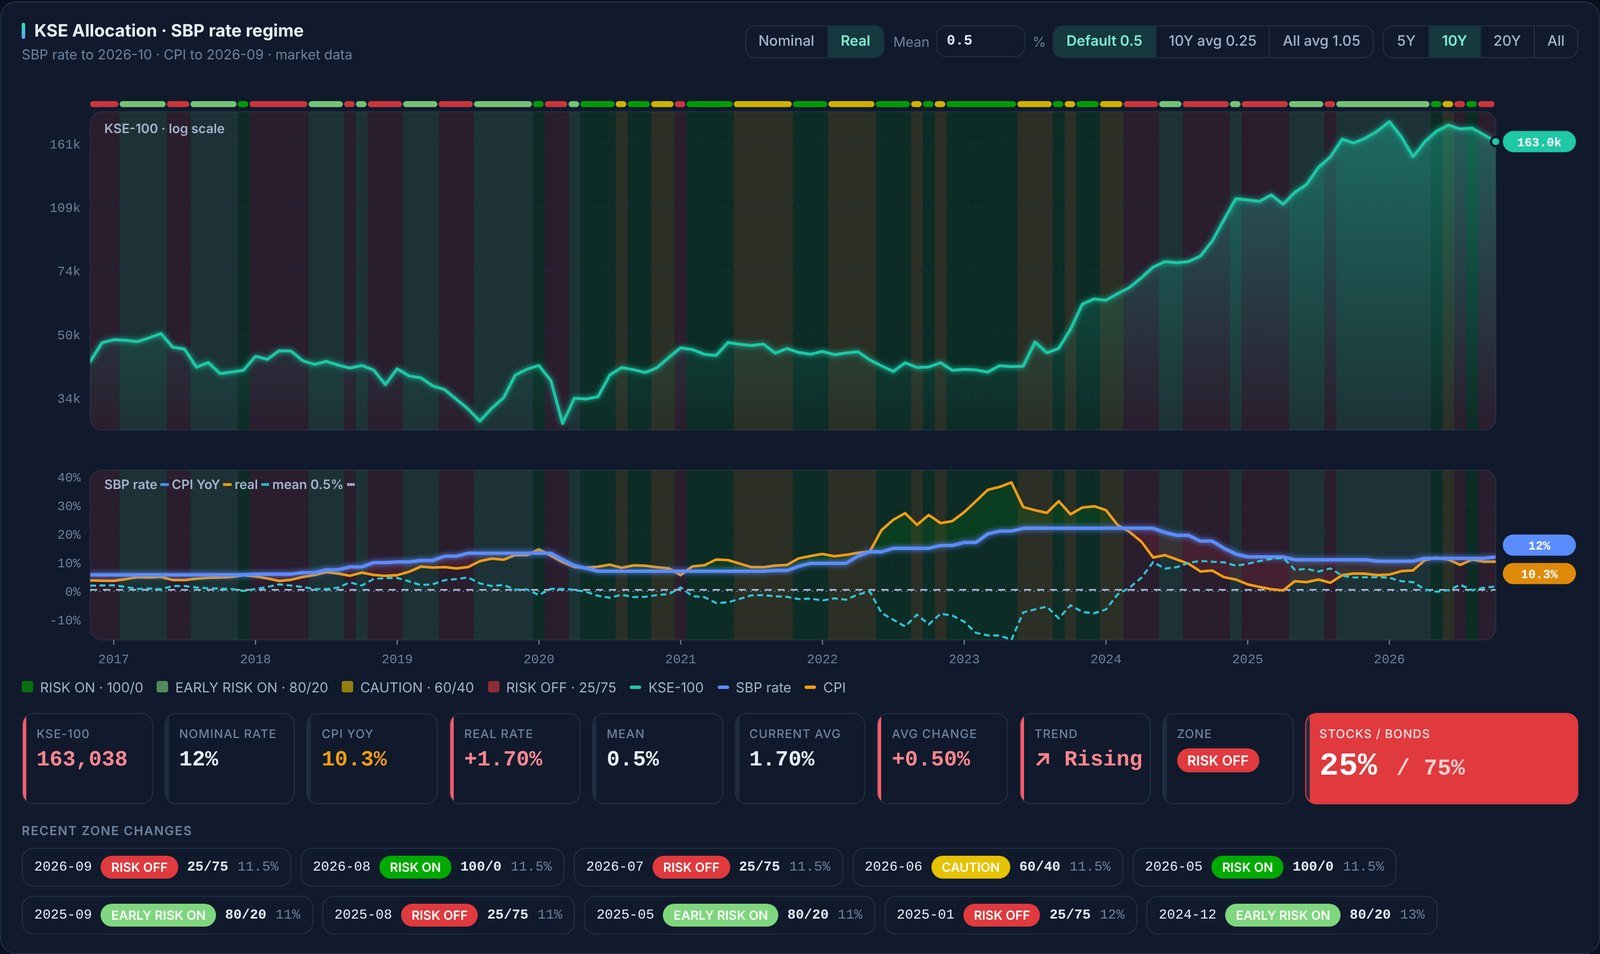The width and height of the screenshot is (1600, 954).
Task: Select the 2026-08 RISK ON zone change
Action: point(432,867)
